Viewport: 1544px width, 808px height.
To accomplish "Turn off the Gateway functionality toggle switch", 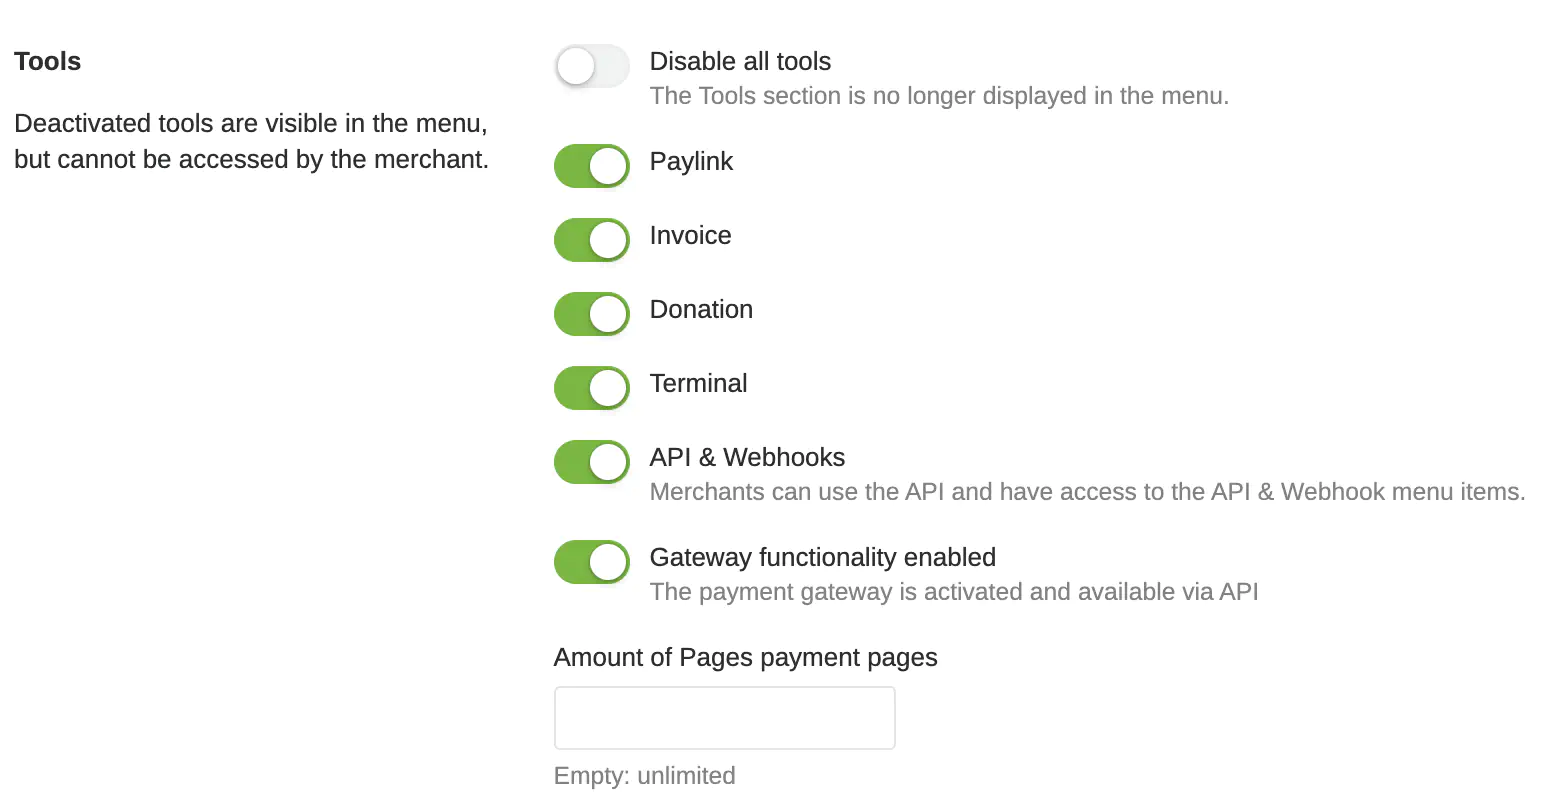I will click(592, 562).
